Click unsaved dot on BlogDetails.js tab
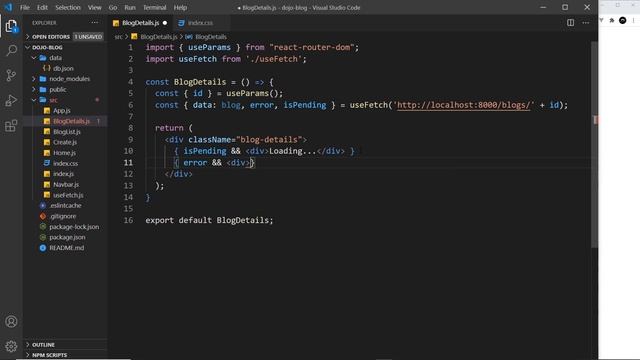The width and height of the screenshot is (640, 360). (x=165, y=23)
